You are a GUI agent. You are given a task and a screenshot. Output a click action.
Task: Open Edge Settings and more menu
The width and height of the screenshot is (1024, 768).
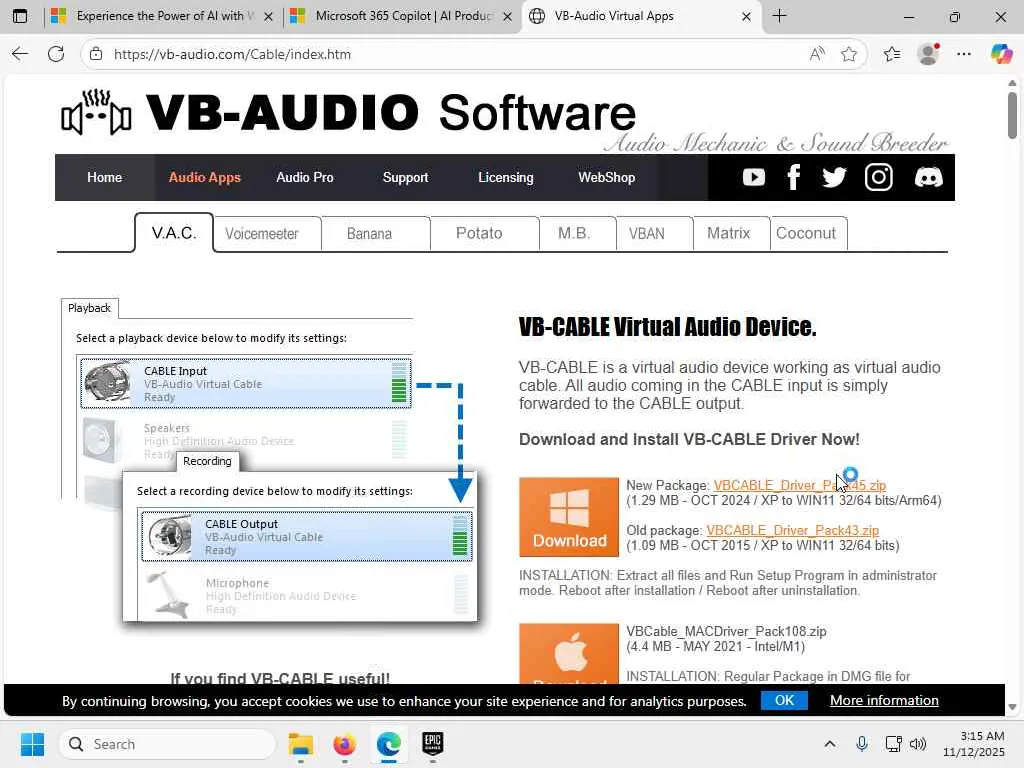(x=964, y=54)
